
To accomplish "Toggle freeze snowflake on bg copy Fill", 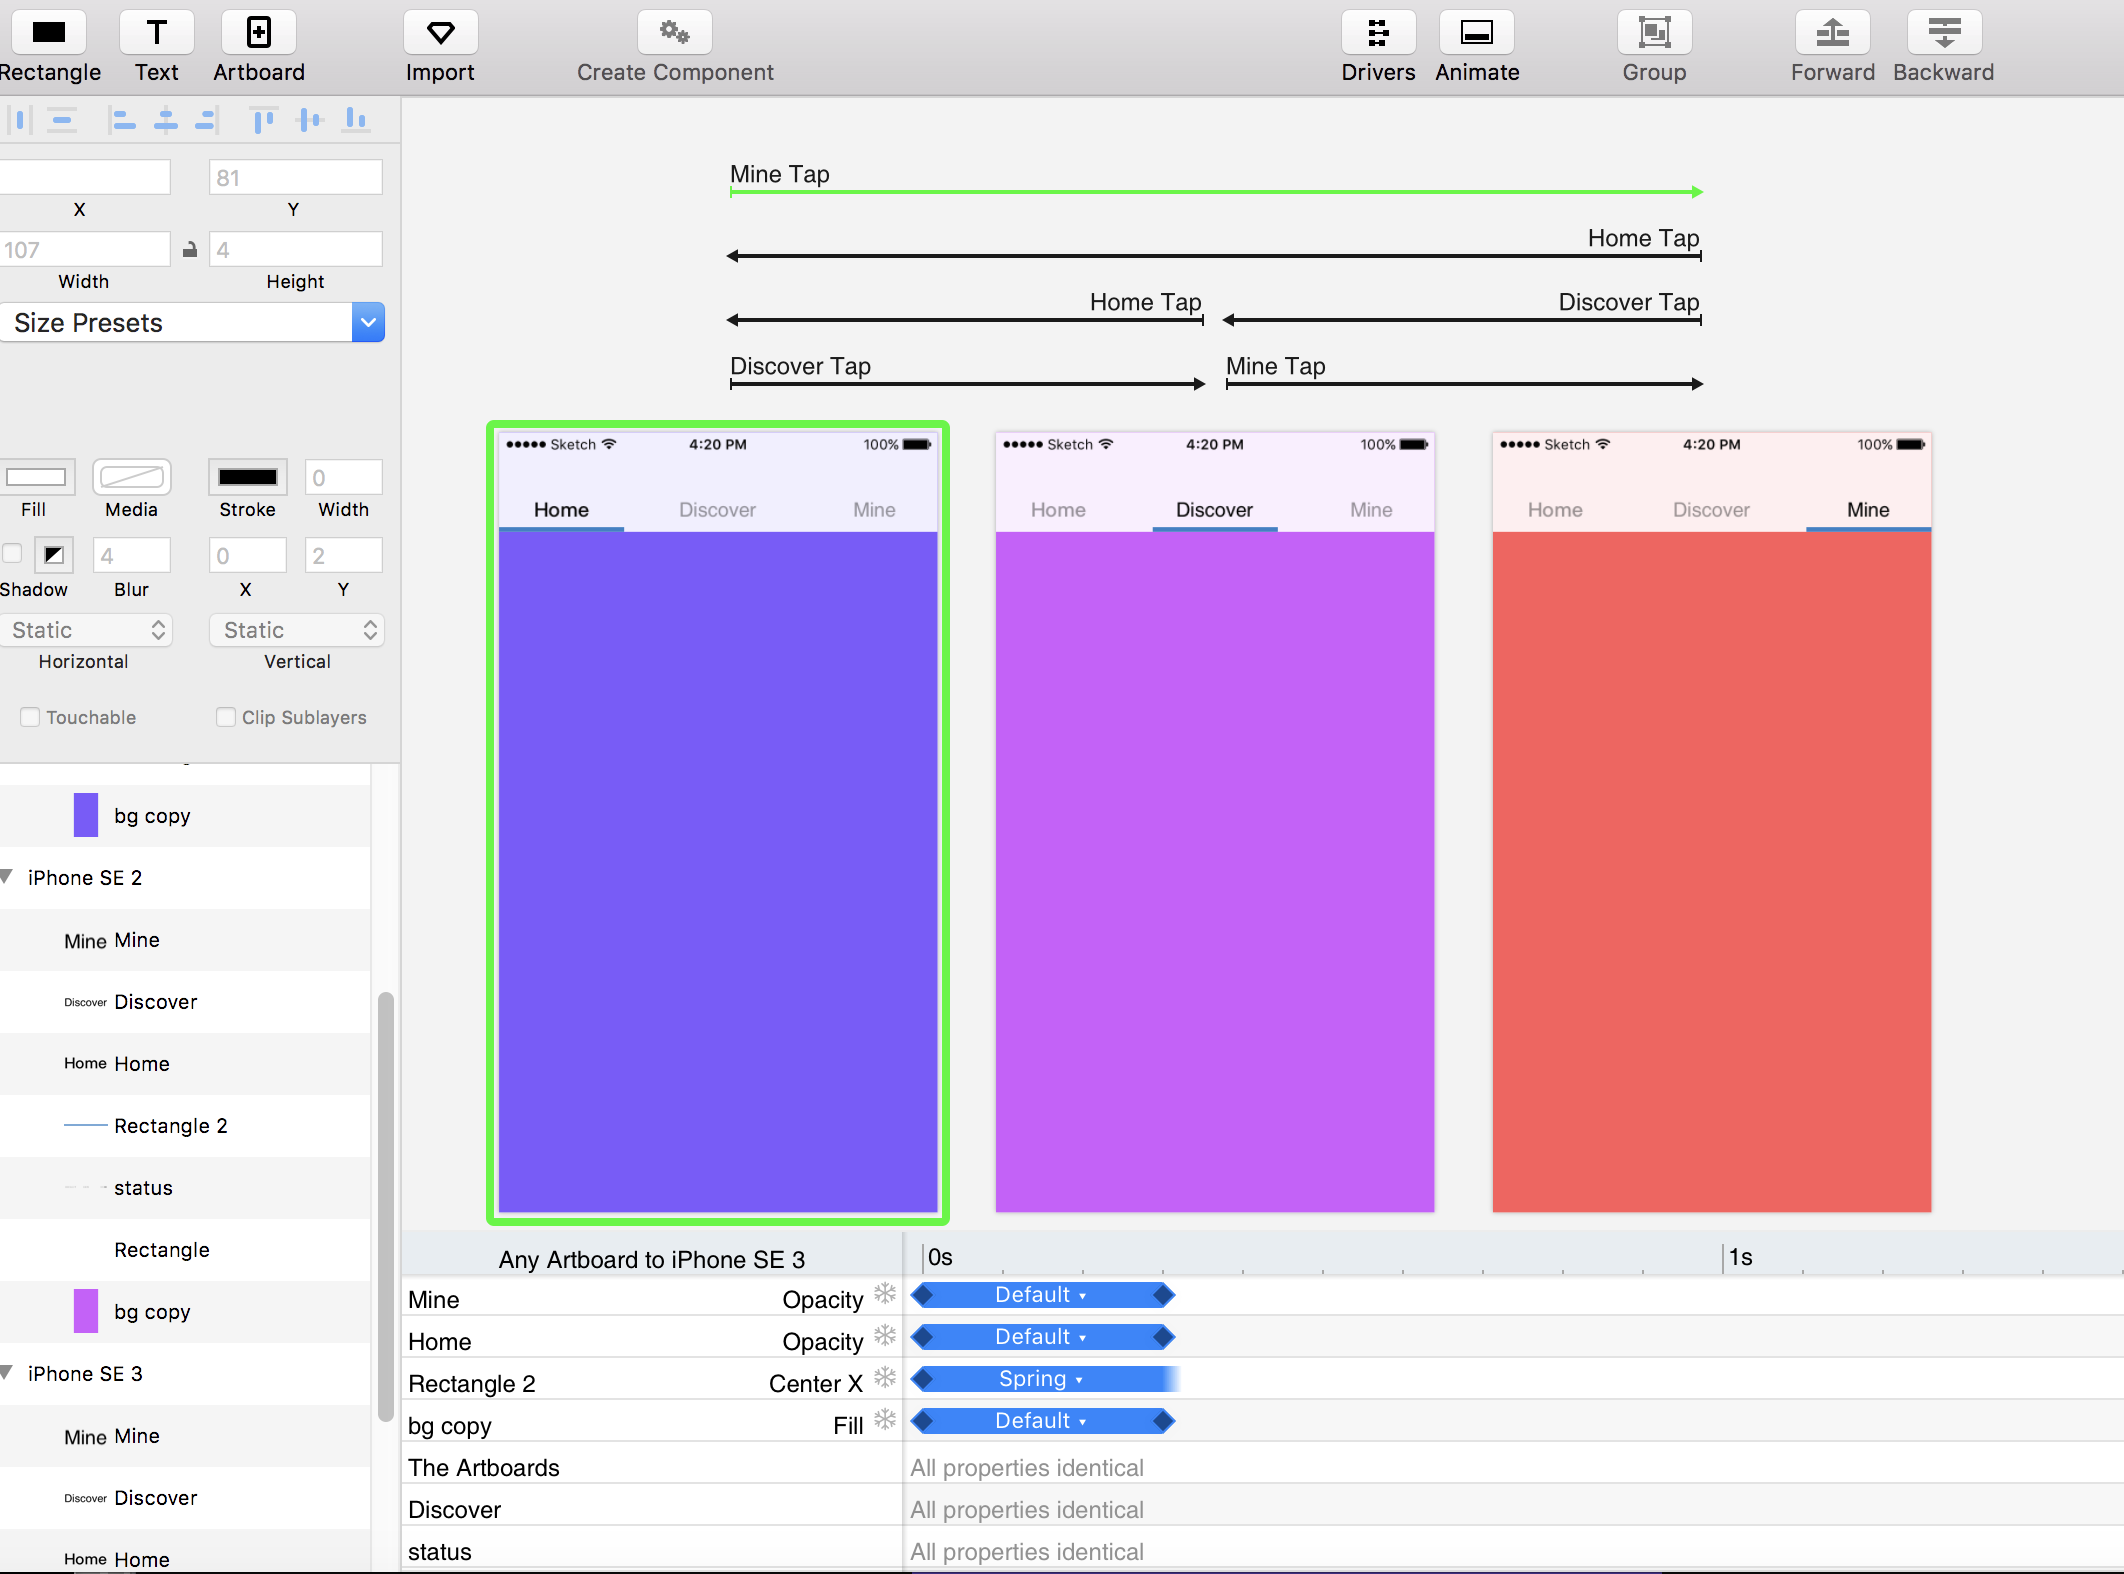I will pyautogui.click(x=885, y=1421).
